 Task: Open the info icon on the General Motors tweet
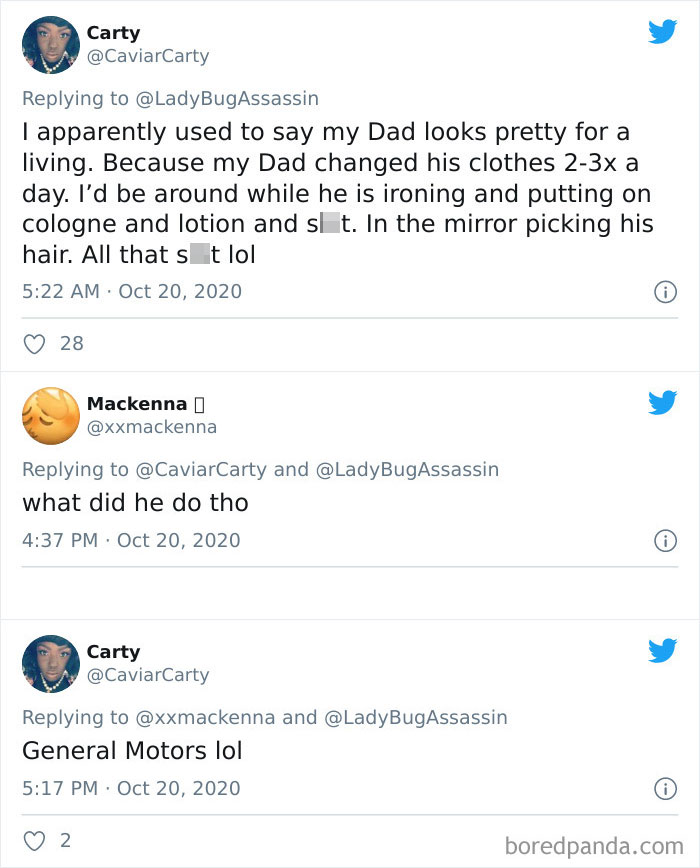(x=665, y=788)
